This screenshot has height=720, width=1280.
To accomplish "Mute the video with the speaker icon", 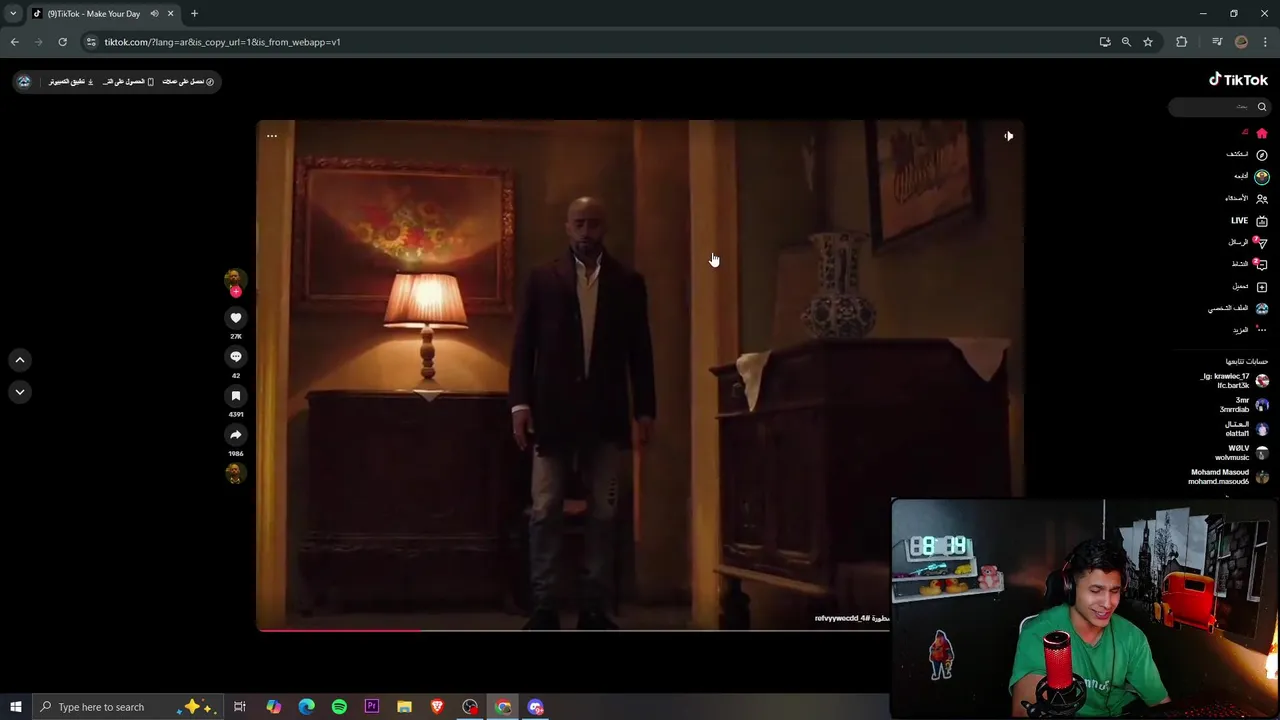I will click(x=1009, y=136).
